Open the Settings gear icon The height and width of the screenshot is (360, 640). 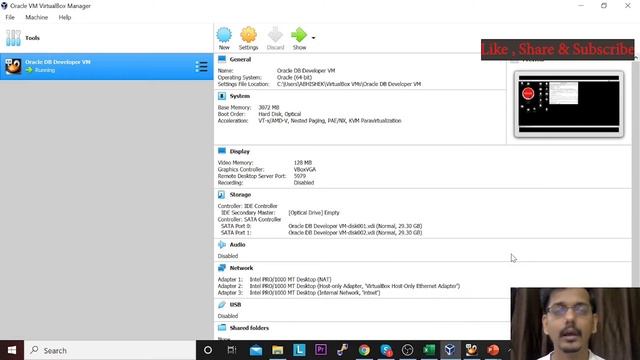coord(248,35)
